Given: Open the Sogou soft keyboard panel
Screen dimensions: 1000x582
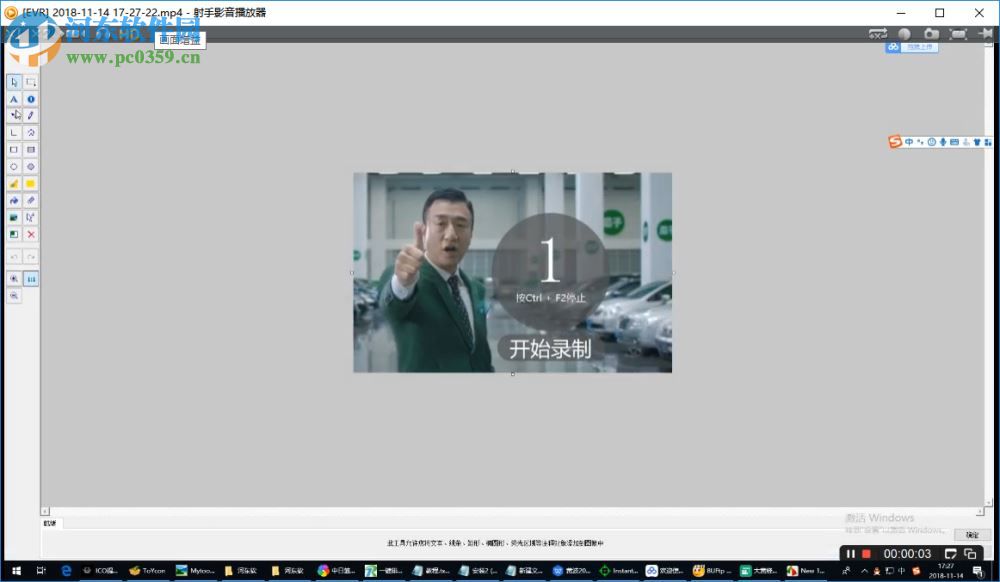Looking at the screenshot, I should tap(954, 142).
